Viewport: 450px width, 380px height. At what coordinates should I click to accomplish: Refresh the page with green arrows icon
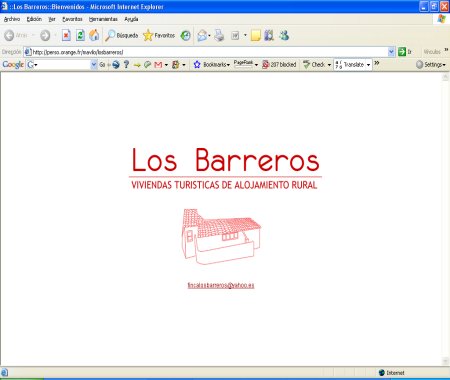click(80, 35)
